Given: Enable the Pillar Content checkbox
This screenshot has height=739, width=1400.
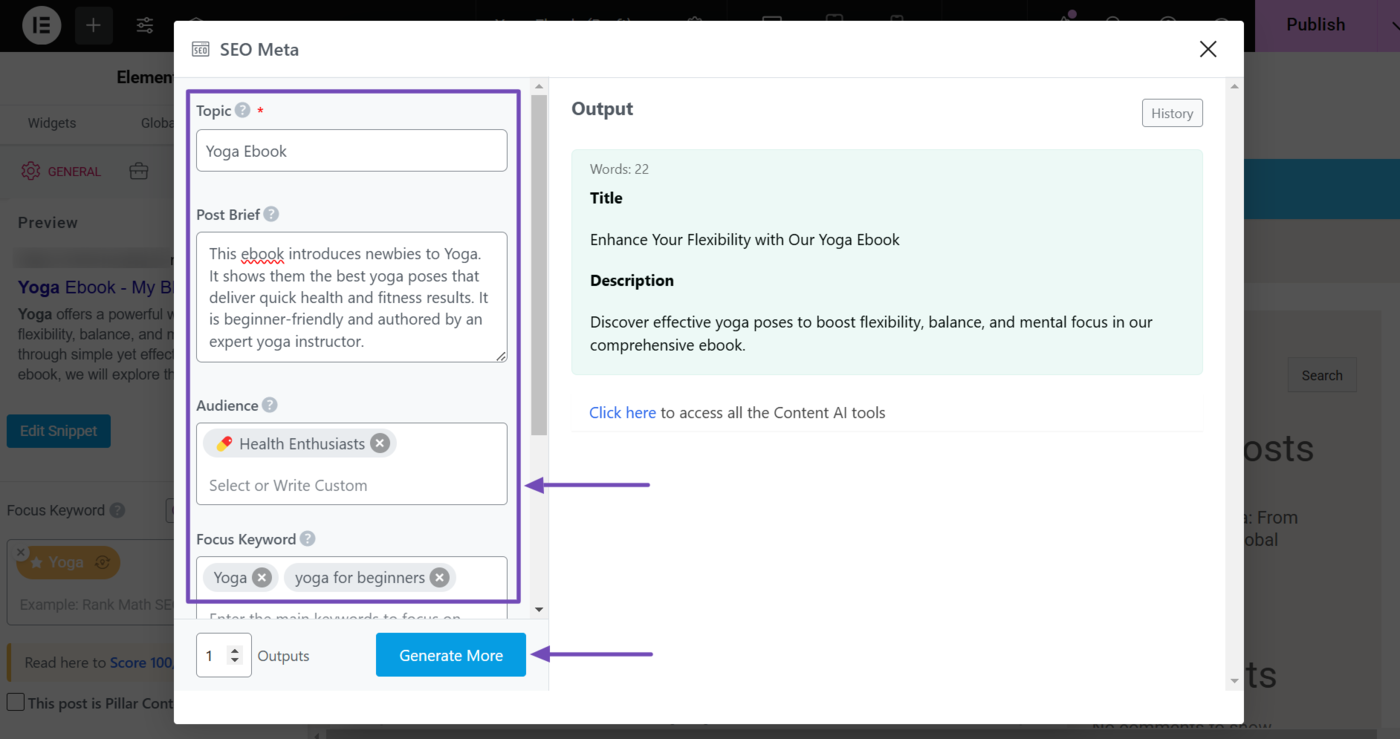Looking at the screenshot, I should [x=16, y=703].
